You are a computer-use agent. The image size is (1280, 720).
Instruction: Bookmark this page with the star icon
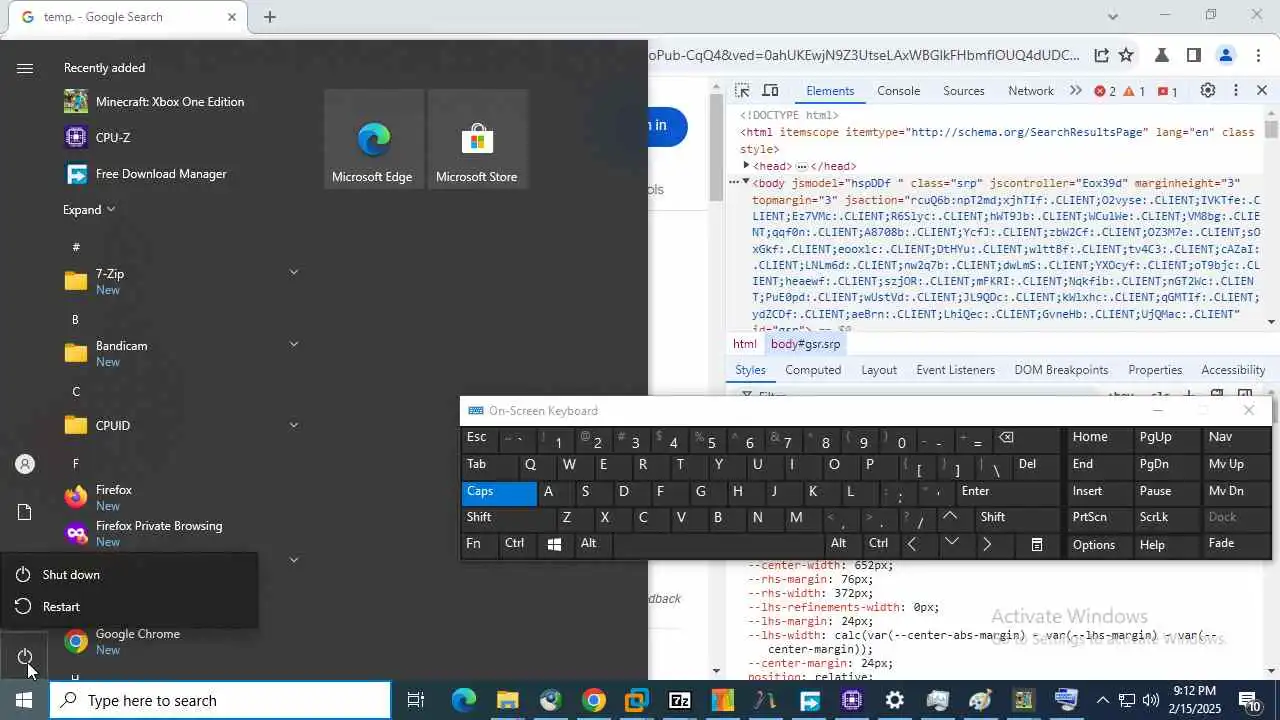(1126, 55)
